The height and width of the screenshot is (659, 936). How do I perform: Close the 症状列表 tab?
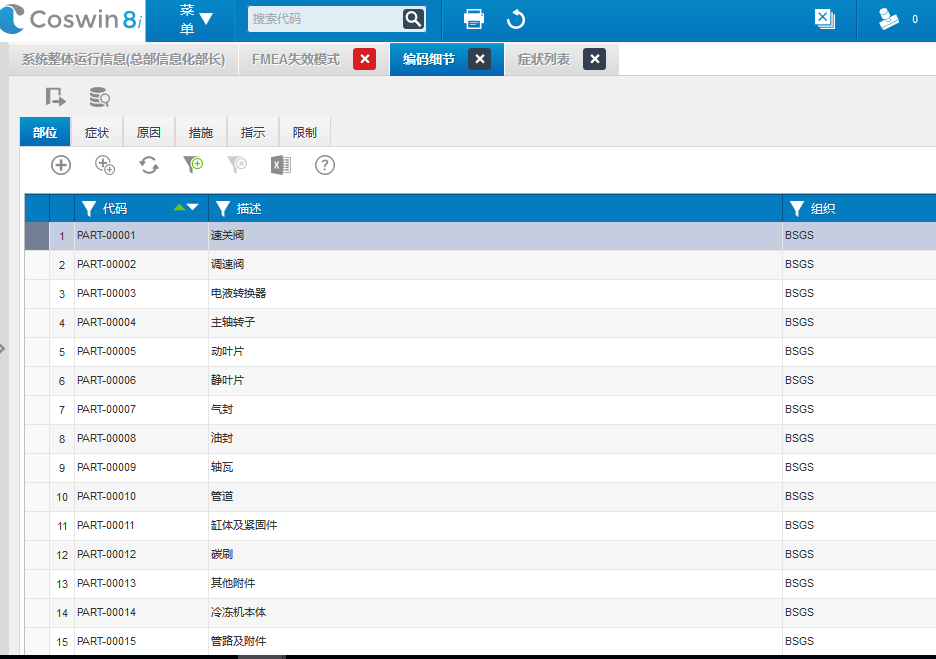(x=595, y=59)
